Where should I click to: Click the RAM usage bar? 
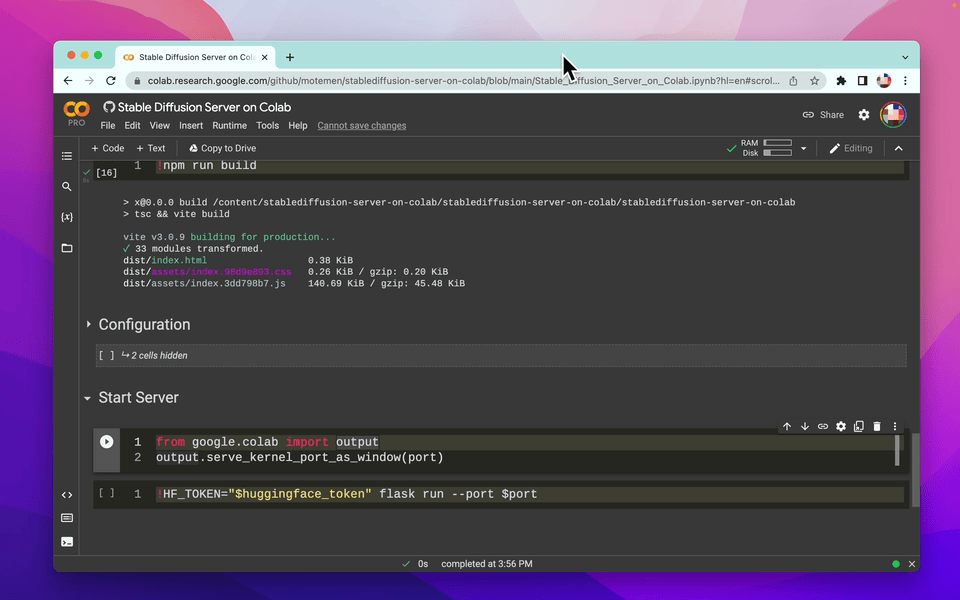pyautogui.click(x=778, y=143)
